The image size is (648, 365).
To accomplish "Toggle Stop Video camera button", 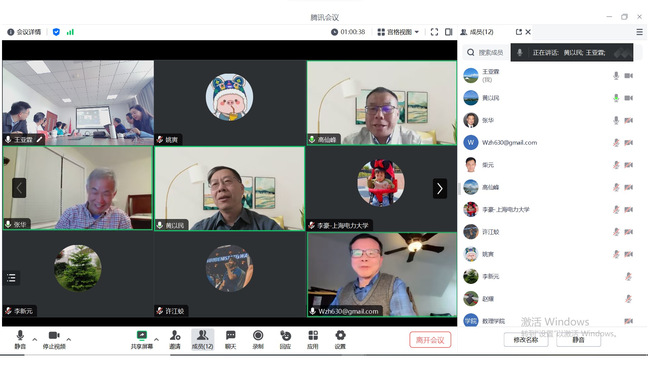I will click(x=54, y=339).
